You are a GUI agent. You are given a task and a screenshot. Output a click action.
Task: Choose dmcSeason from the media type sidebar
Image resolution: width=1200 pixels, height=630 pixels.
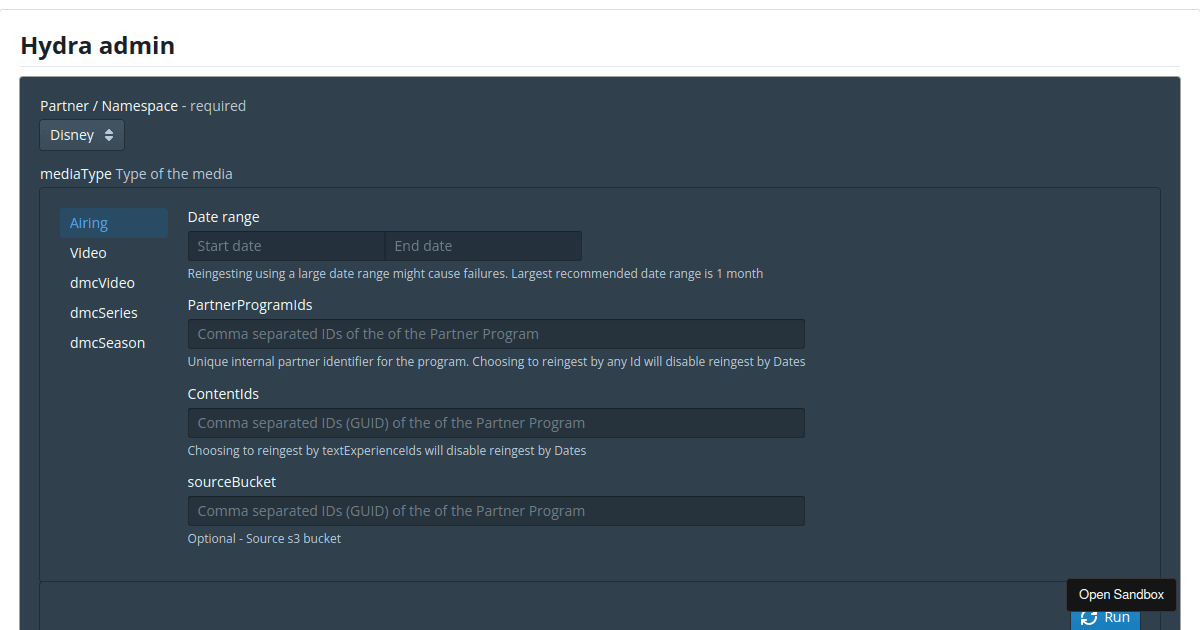pos(107,342)
